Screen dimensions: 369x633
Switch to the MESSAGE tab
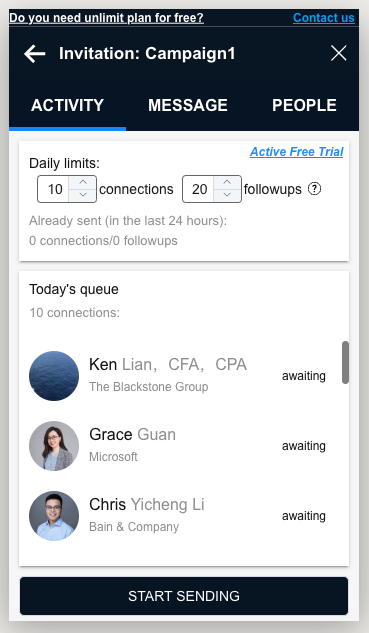[x=188, y=105]
